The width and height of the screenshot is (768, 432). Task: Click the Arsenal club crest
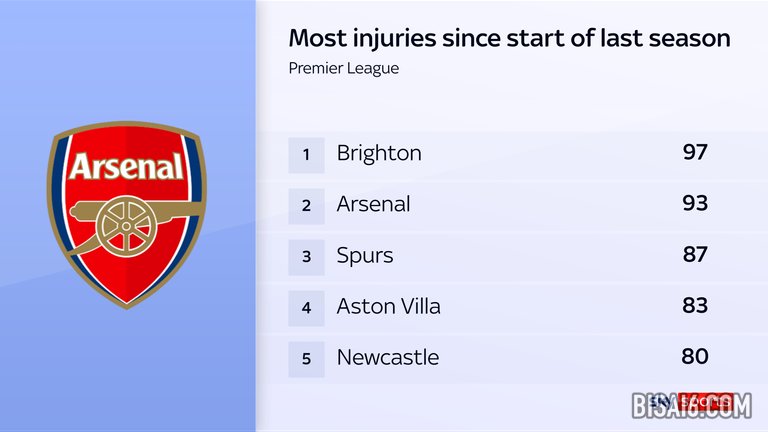(127, 214)
